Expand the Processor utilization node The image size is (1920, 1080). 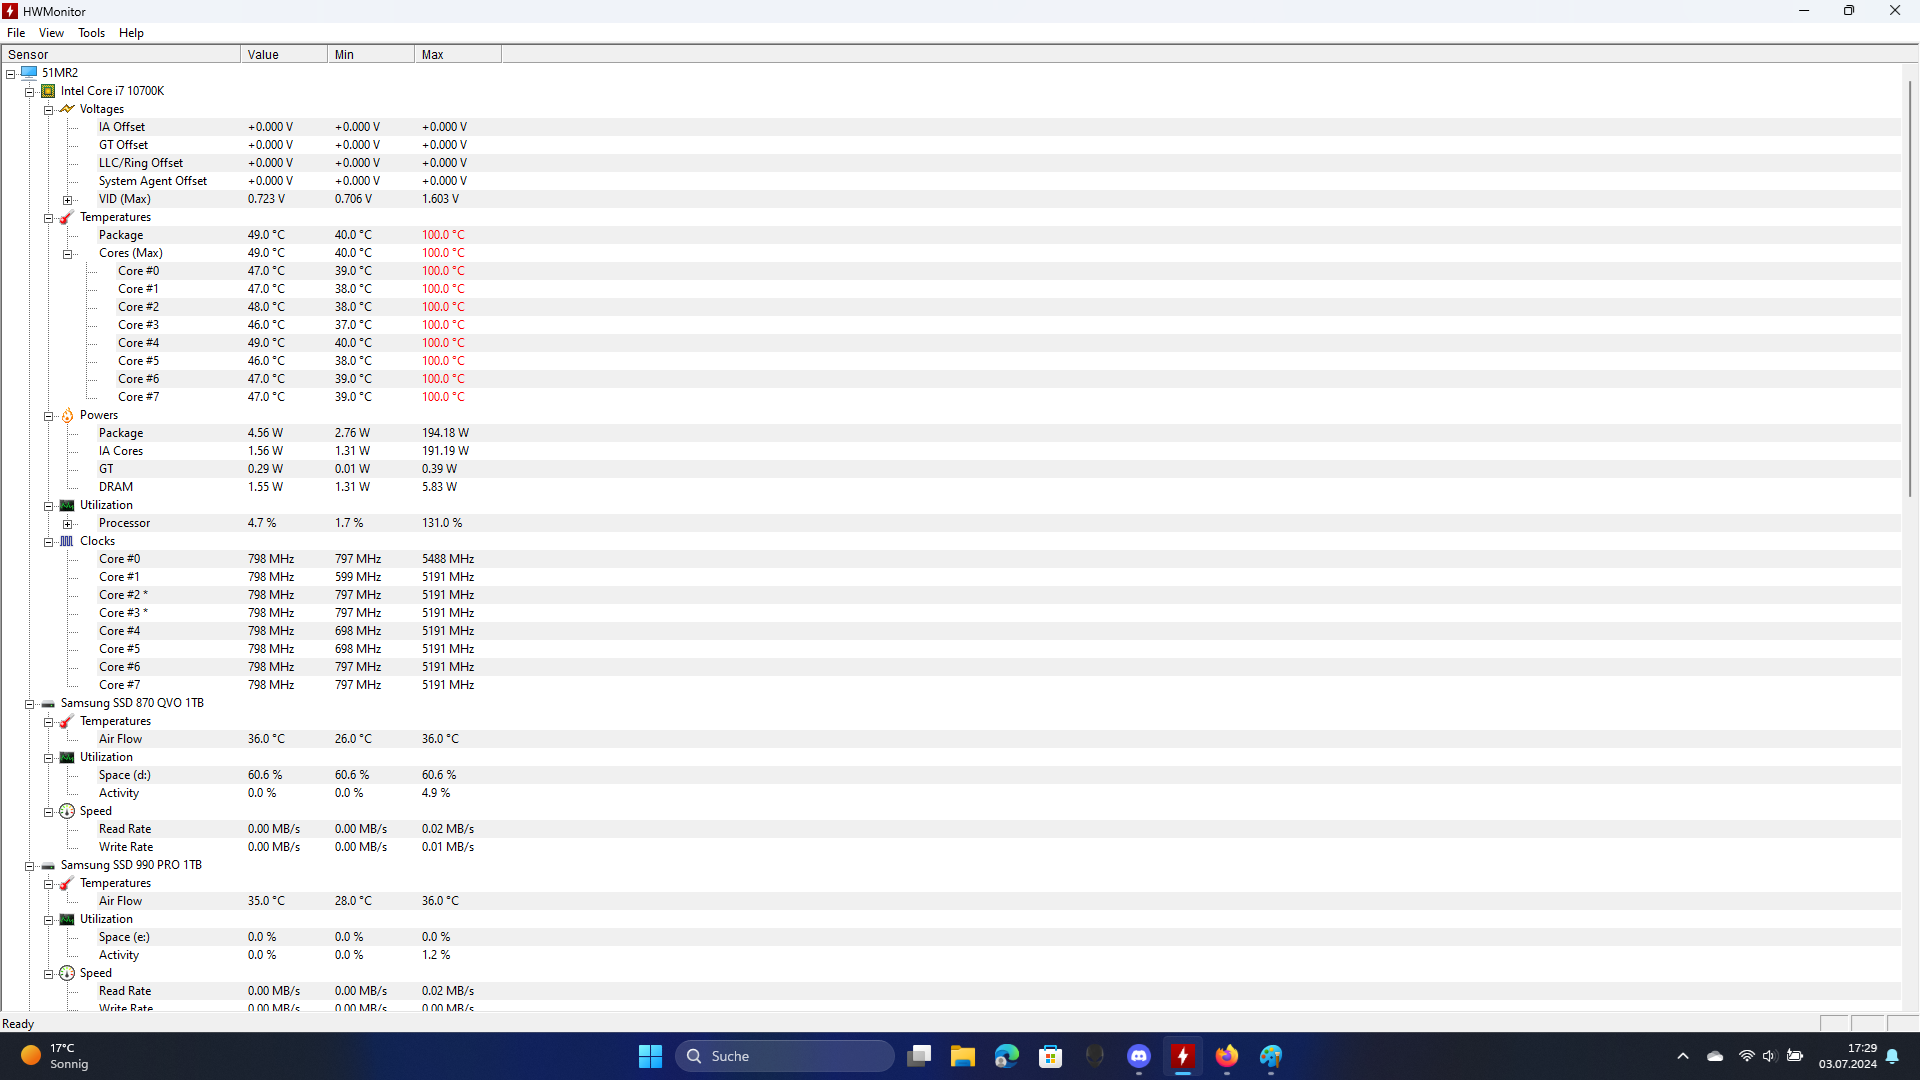pos(68,524)
